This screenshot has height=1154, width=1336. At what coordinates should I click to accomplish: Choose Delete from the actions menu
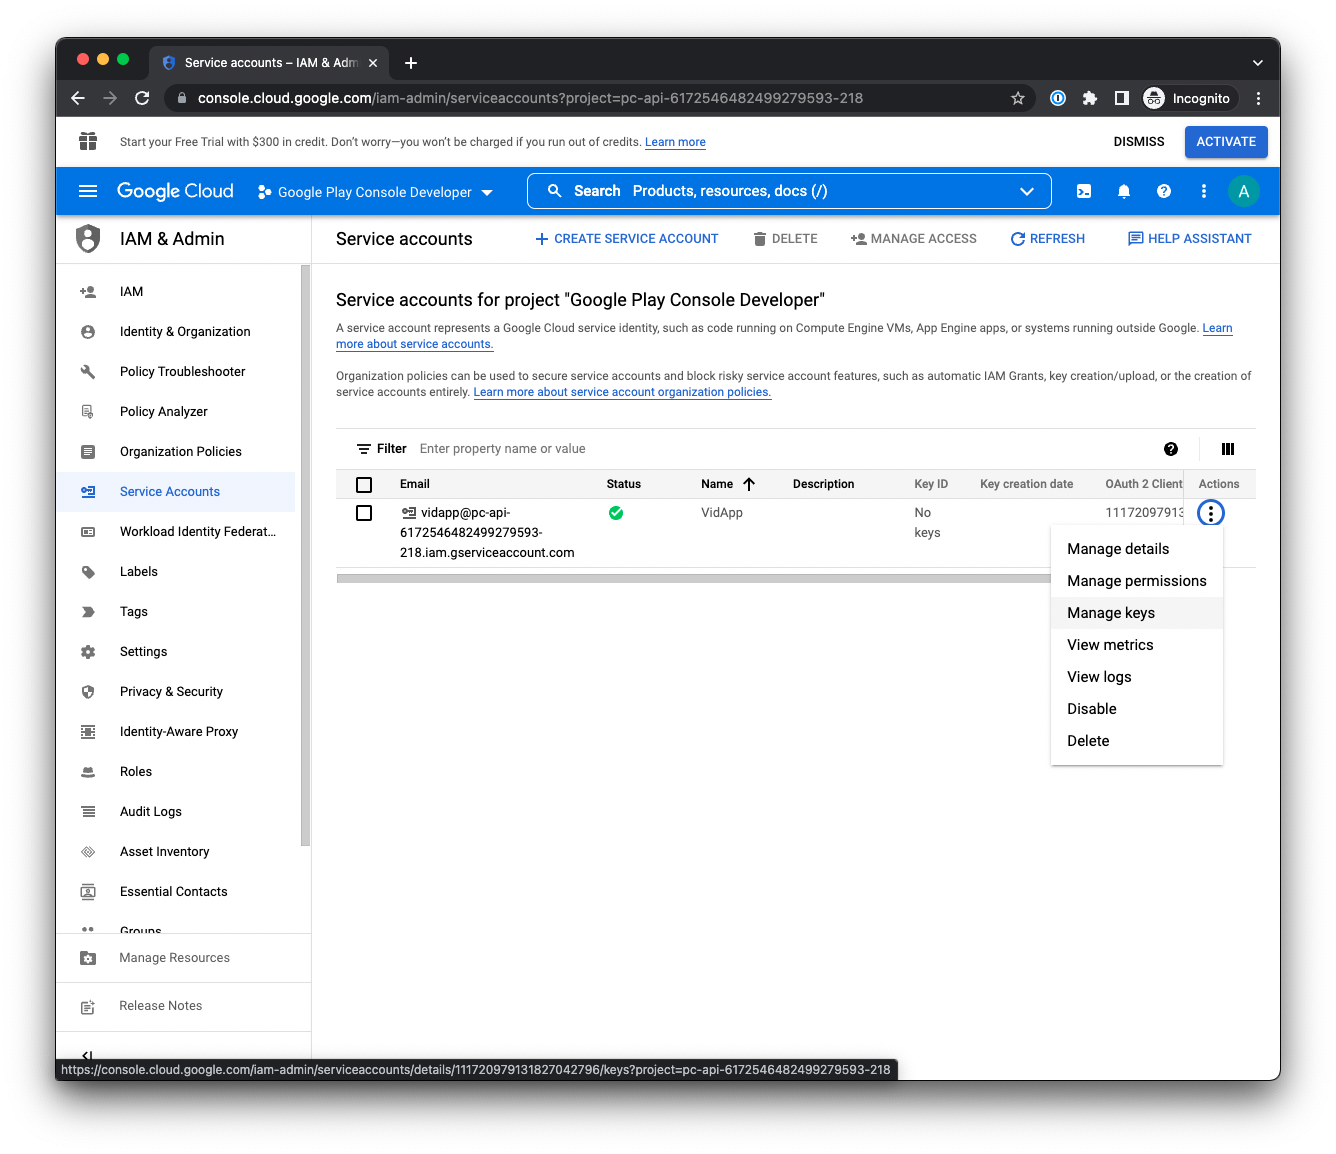(1137, 741)
